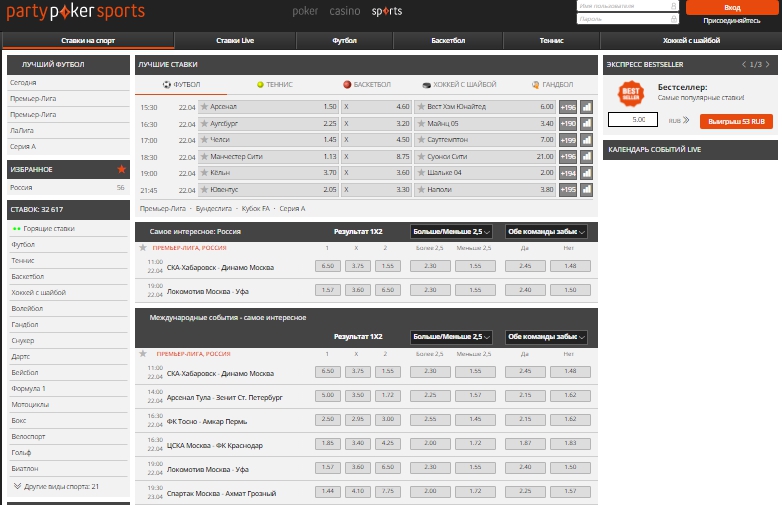Open statistics icon for Arsenal match row
This screenshot has width=782, height=505.
click(586, 107)
